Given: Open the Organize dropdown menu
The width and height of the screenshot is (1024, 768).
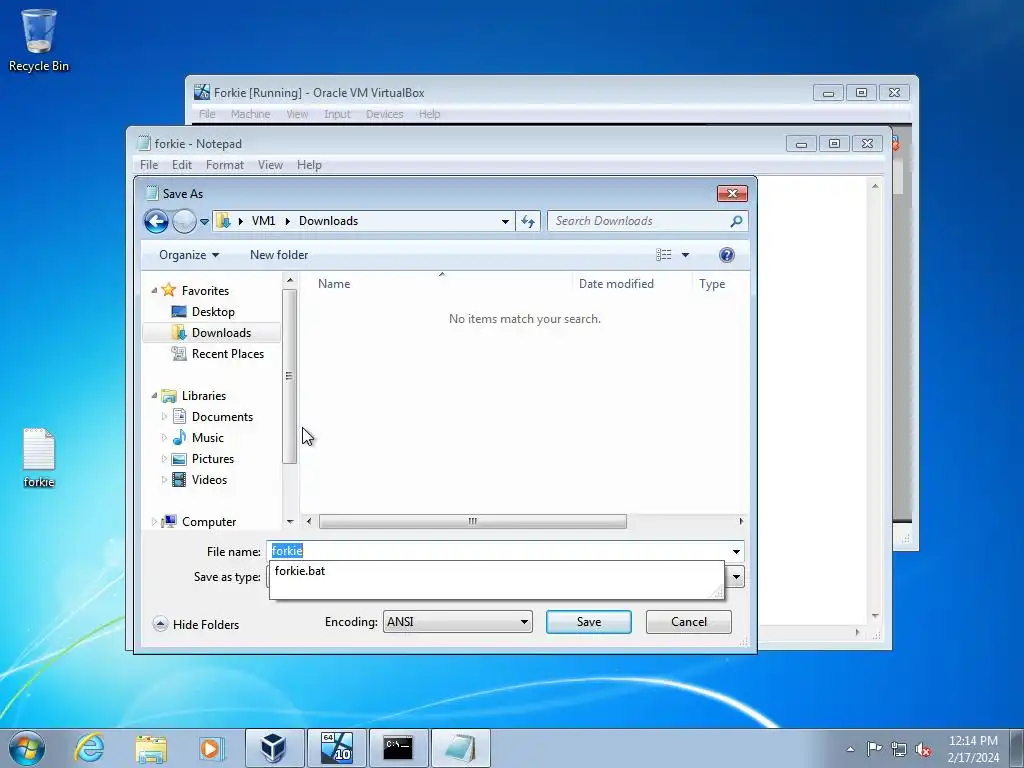Looking at the screenshot, I should (189, 255).
